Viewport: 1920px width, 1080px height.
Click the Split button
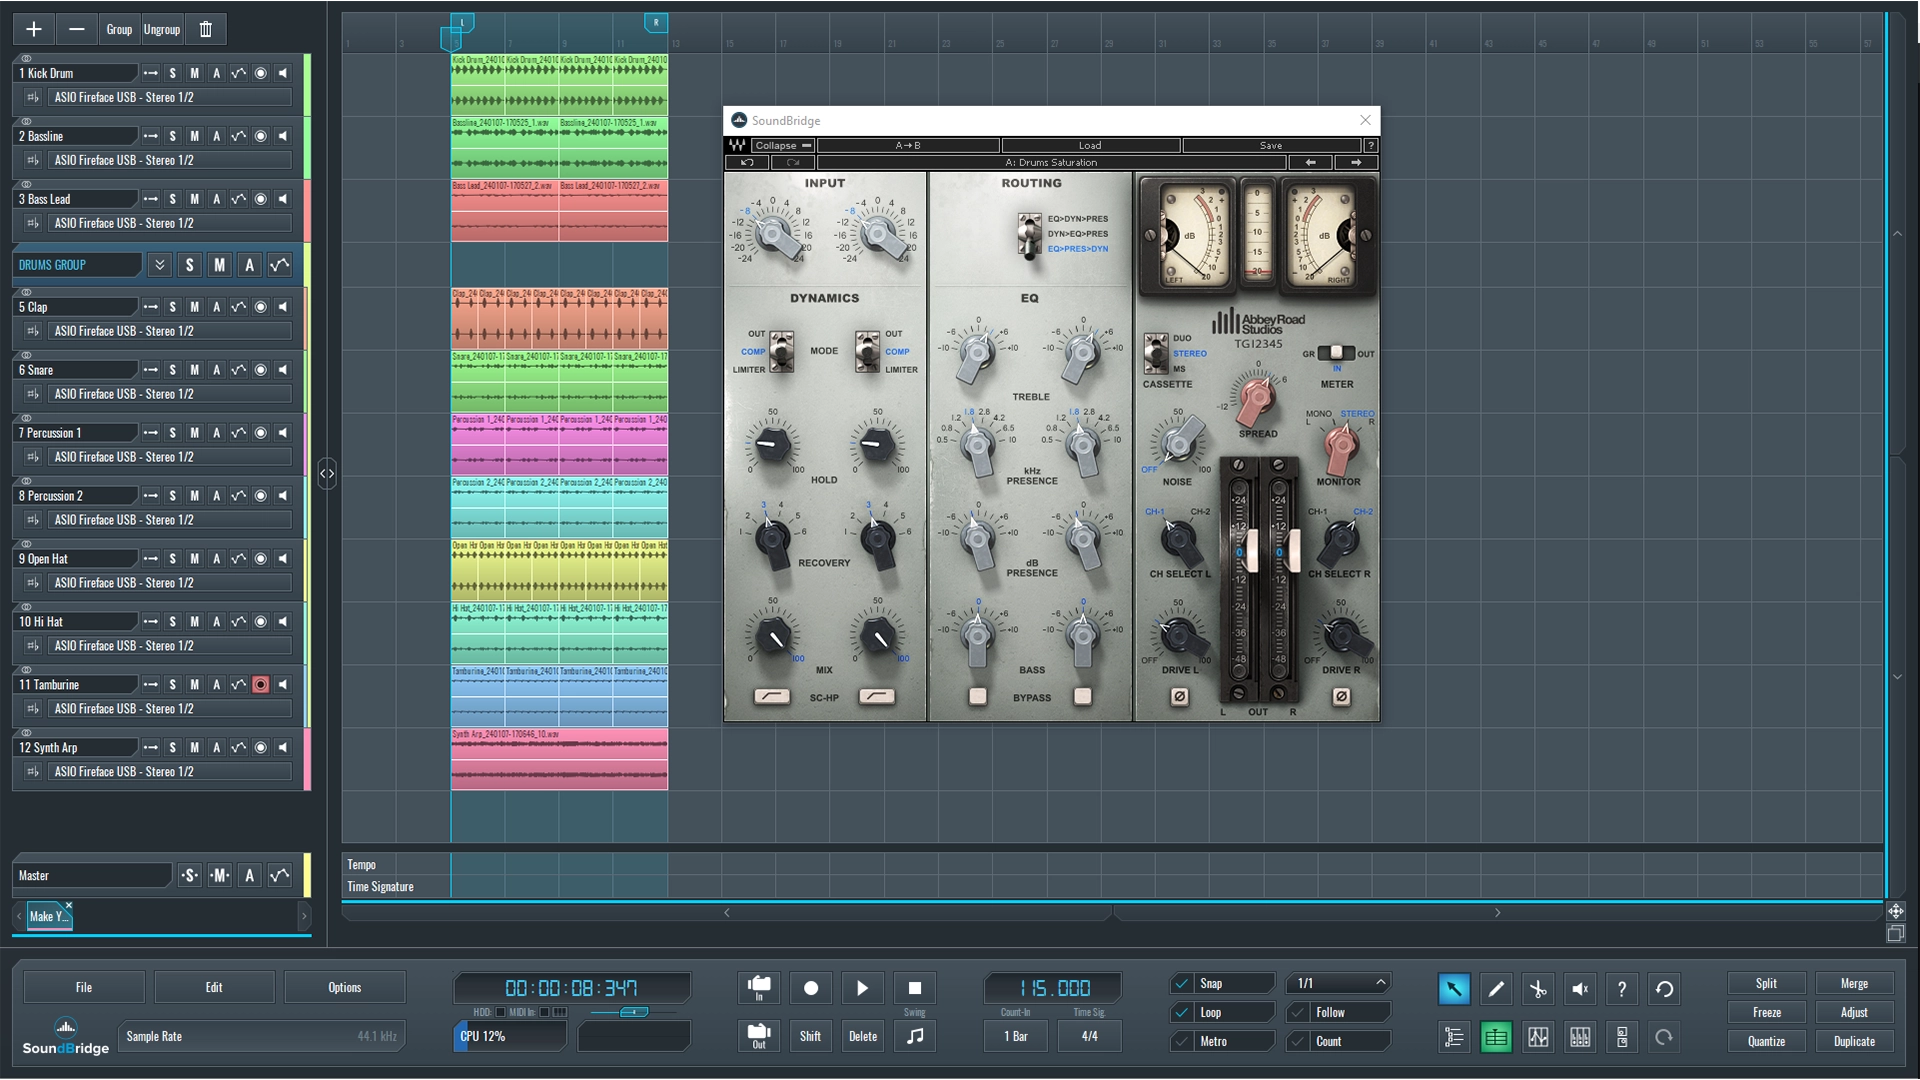tap(1766, 984)
